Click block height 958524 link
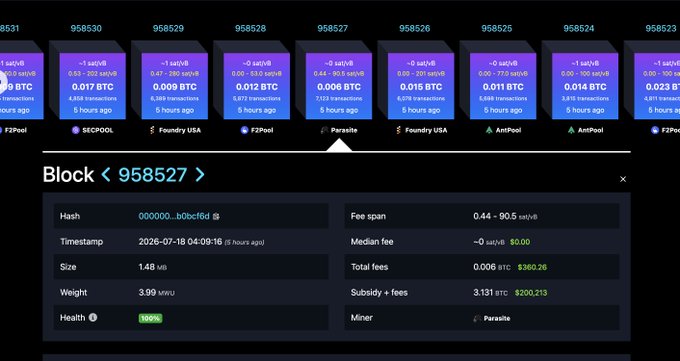This screenshot has width=680, height=361. click(x=579, y=29)
